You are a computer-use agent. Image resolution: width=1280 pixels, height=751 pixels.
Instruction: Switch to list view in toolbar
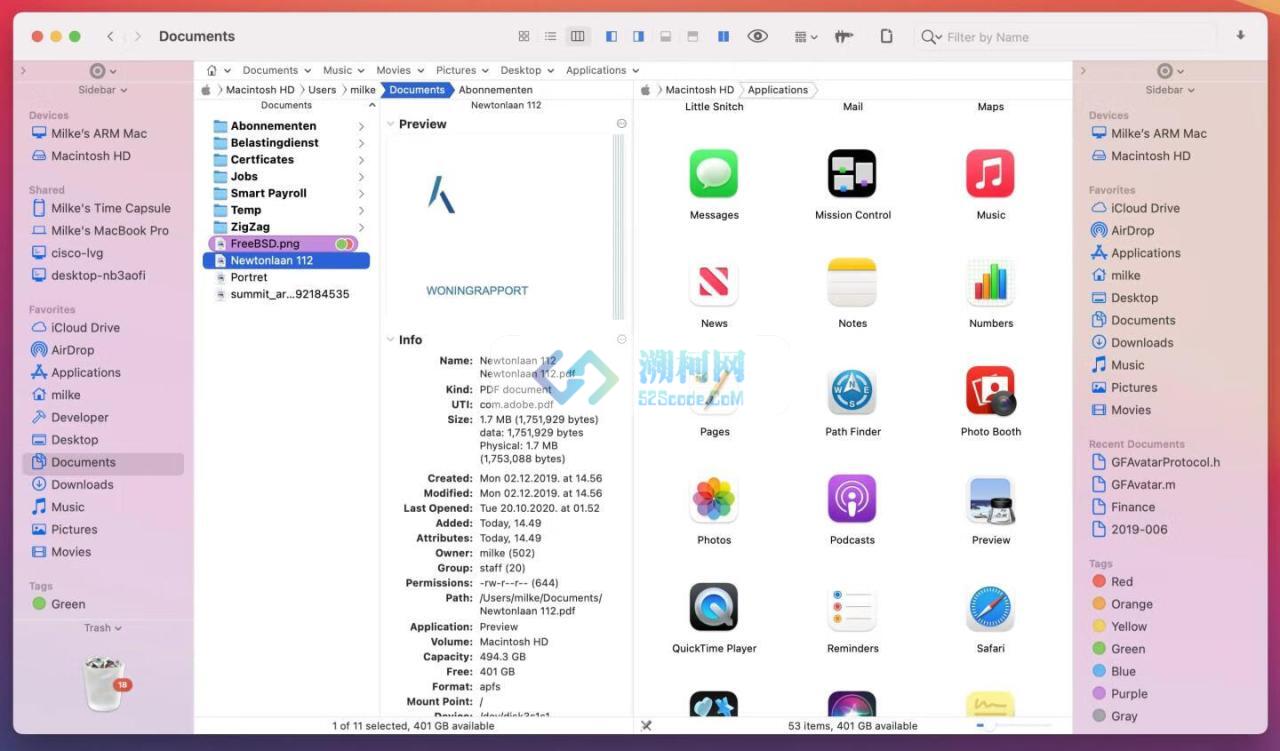tap(550, 36)
